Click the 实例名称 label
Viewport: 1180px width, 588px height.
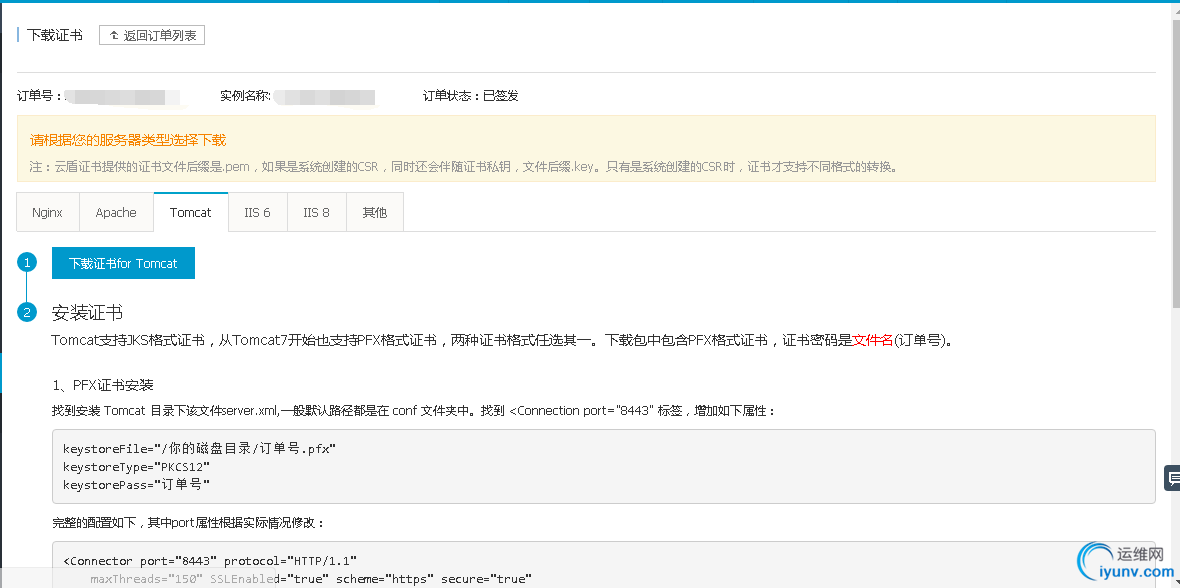click(245, 96)
